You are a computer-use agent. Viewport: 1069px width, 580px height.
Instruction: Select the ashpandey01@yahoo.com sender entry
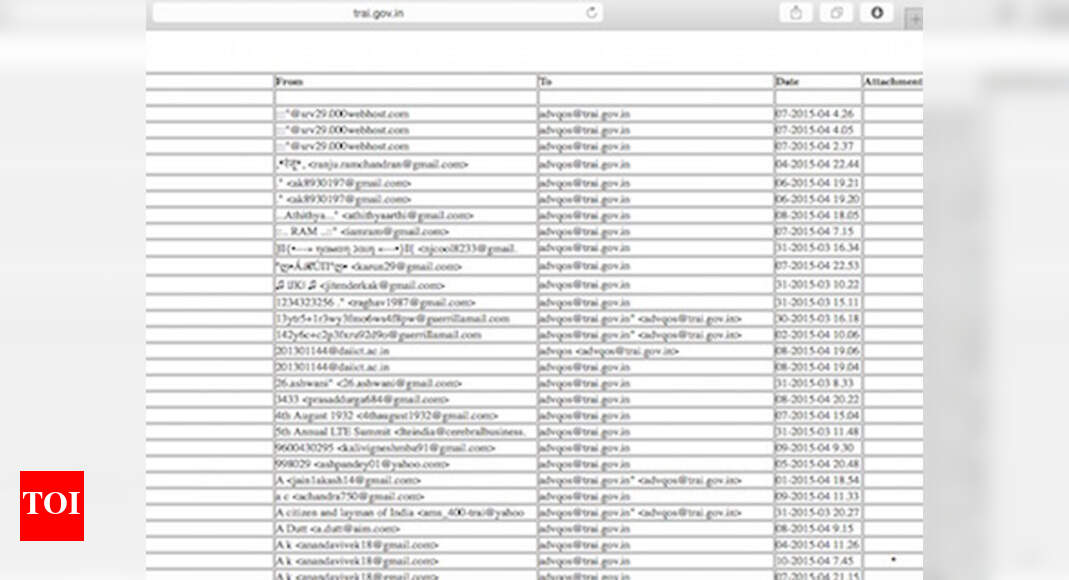tap(363, 464)
